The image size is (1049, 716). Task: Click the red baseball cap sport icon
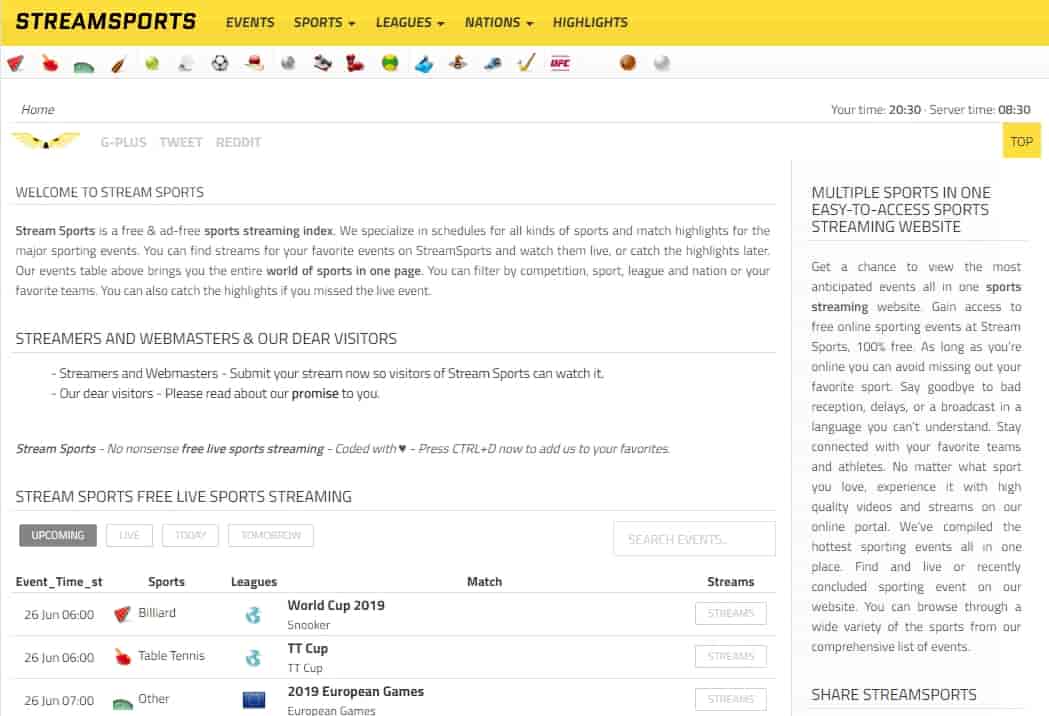254,63
